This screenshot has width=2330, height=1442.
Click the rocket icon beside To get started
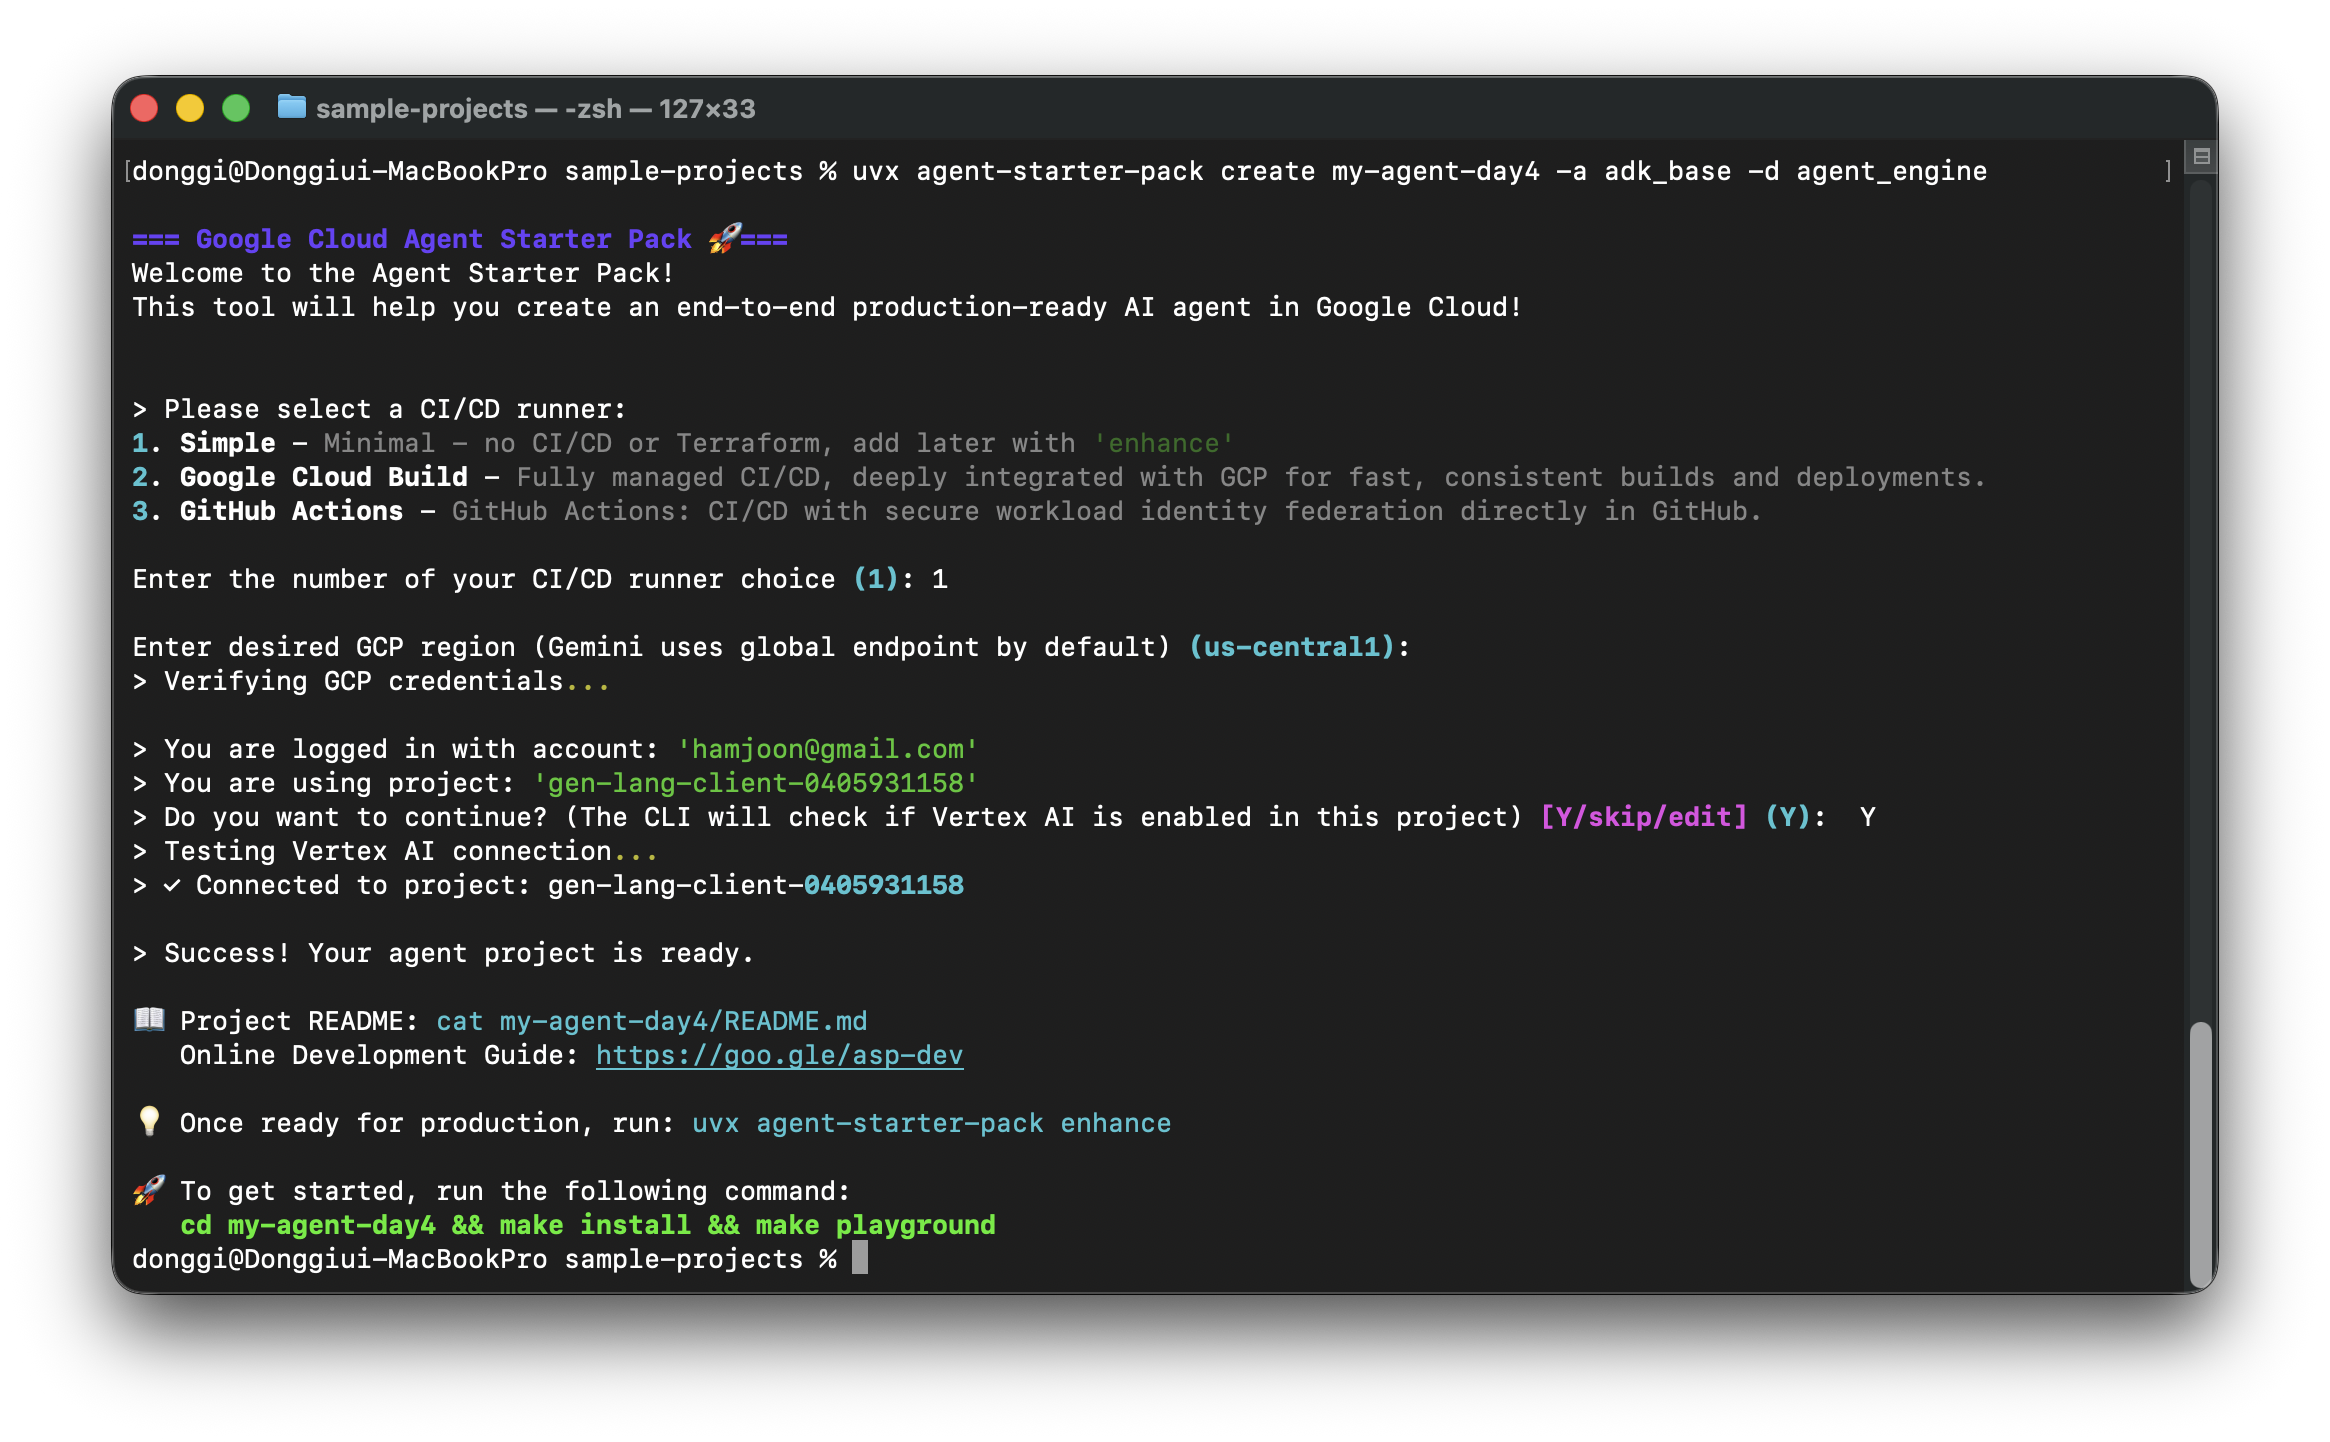149,1189
